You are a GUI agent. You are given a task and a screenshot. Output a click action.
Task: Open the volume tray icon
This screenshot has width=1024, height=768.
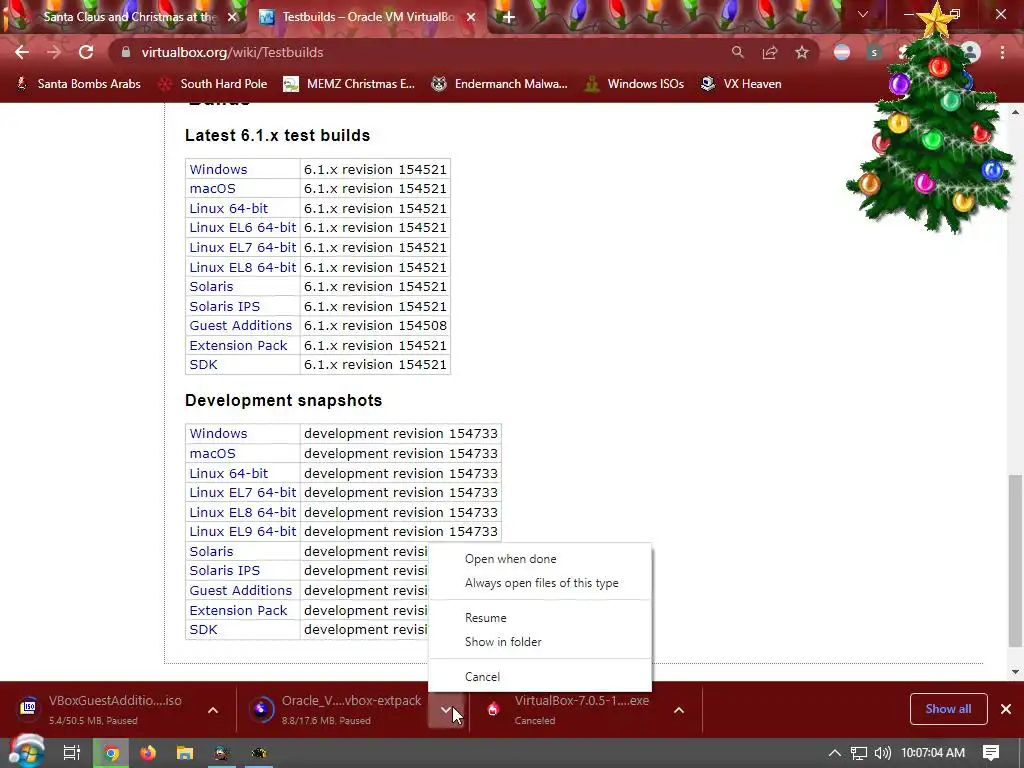point(882,754)
